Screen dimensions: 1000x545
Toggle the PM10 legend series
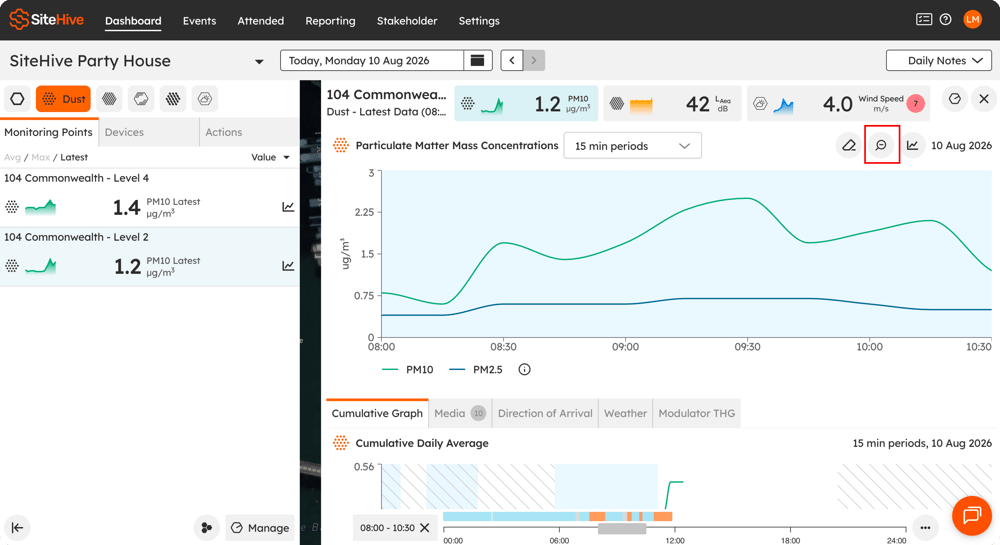click(x=408, y=369)
